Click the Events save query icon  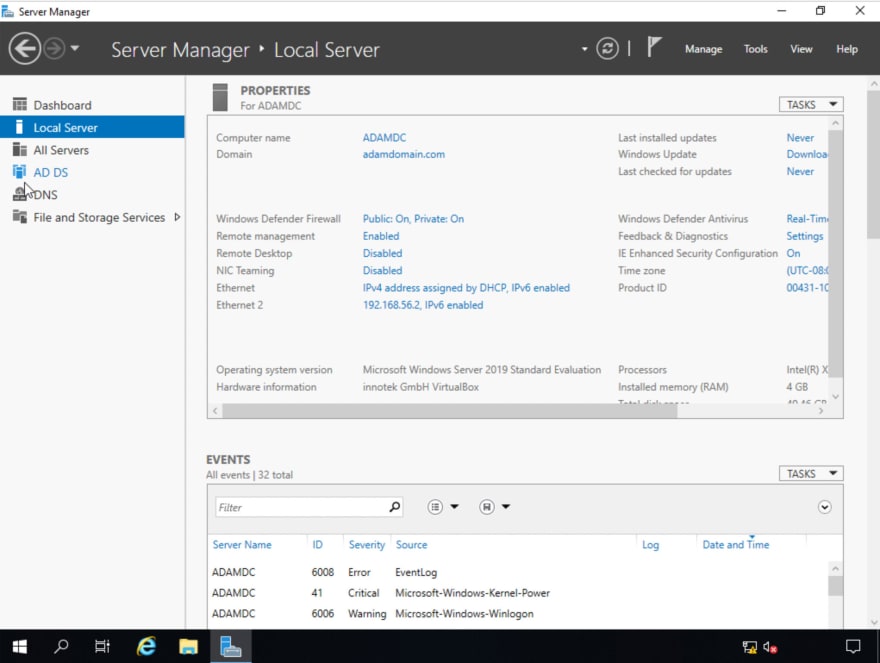[487, 507]
